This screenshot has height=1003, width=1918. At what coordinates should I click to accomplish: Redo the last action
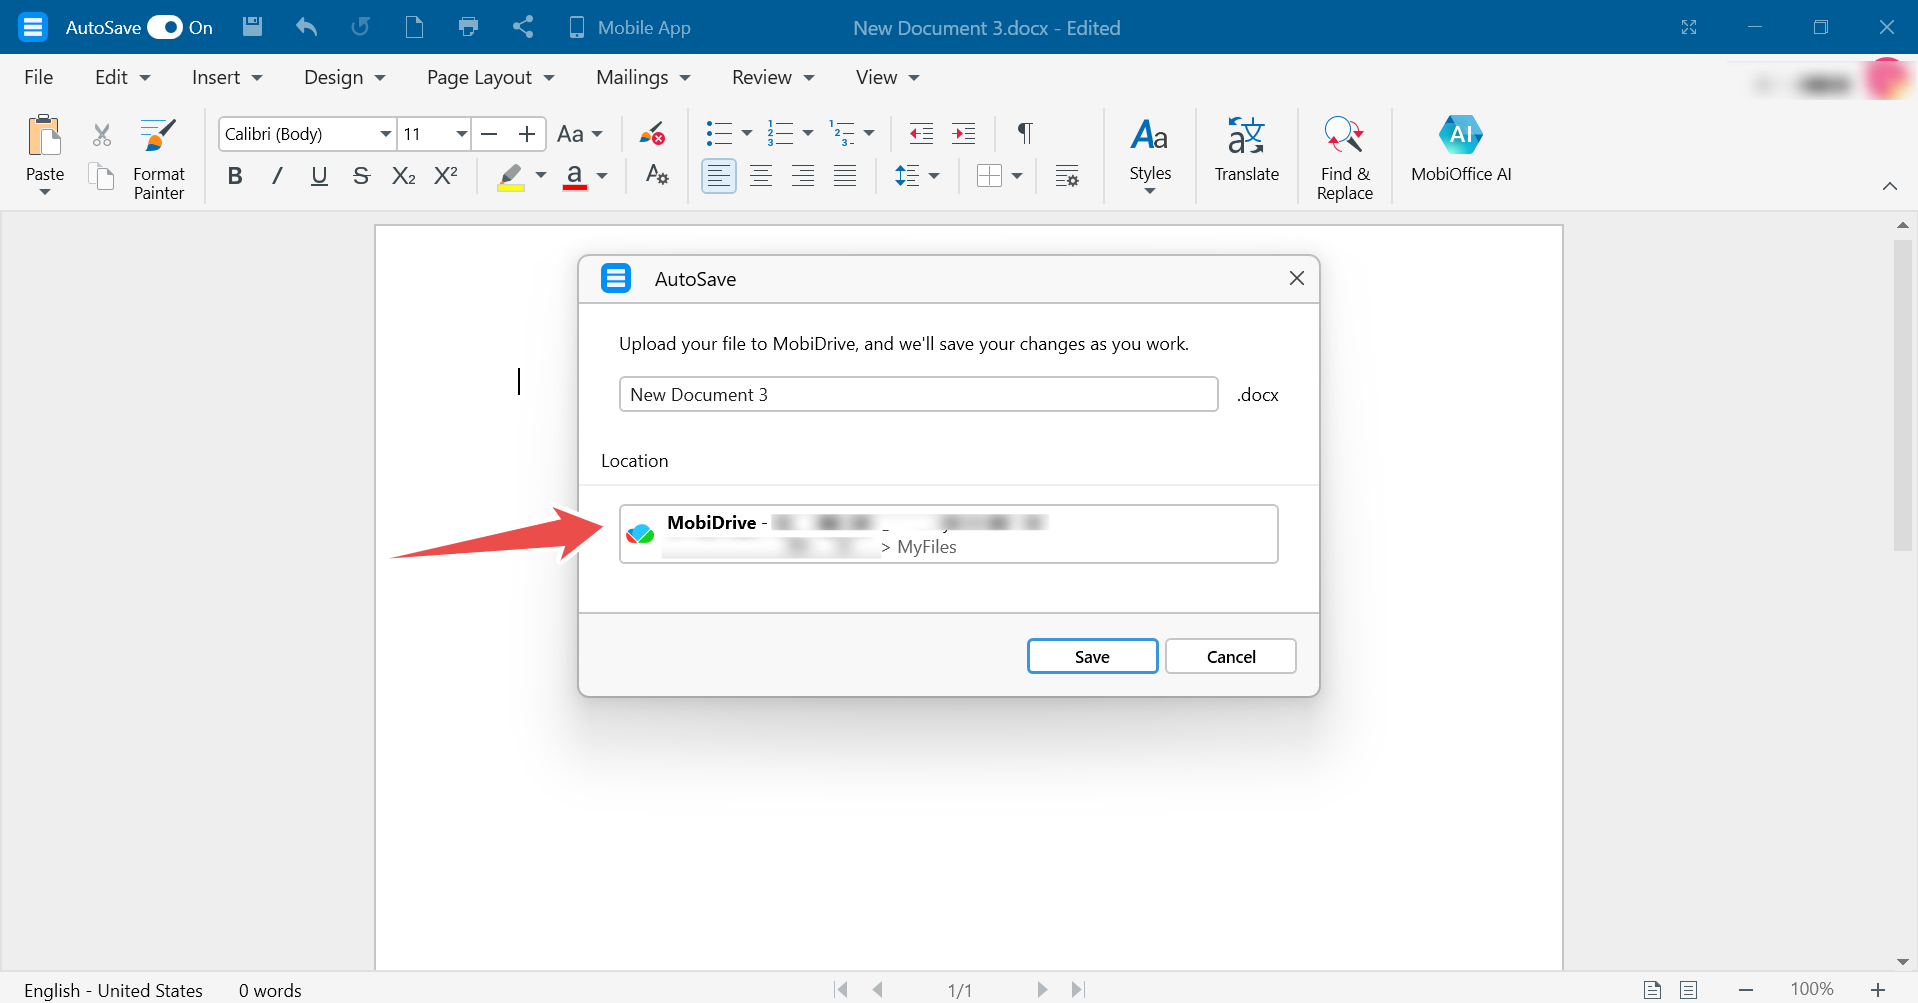(360, 27)
